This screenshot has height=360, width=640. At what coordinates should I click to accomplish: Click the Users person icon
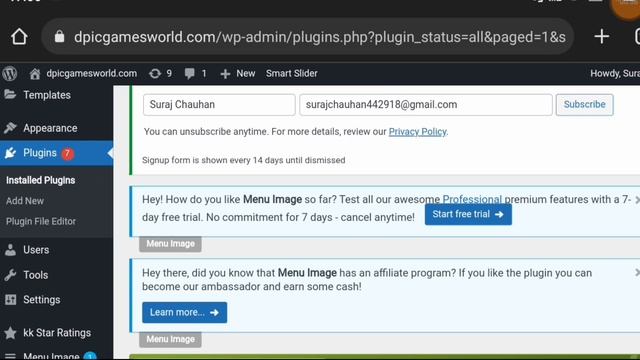click(10, 250)
